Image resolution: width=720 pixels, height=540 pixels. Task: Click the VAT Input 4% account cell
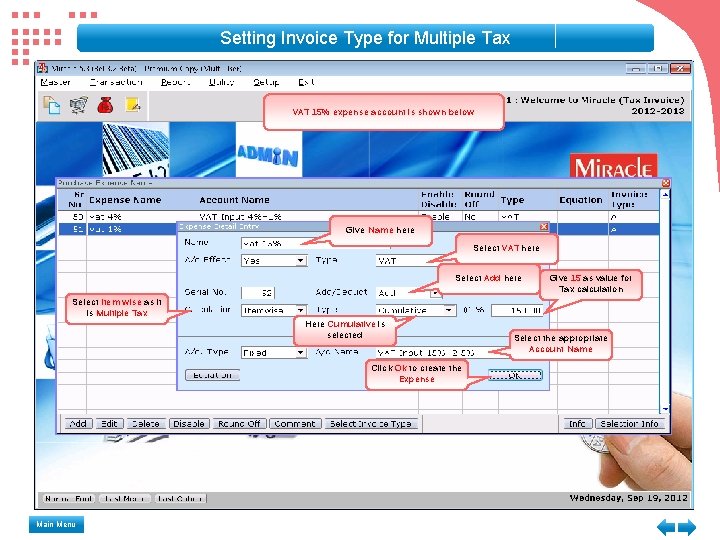tap(240, 217)
